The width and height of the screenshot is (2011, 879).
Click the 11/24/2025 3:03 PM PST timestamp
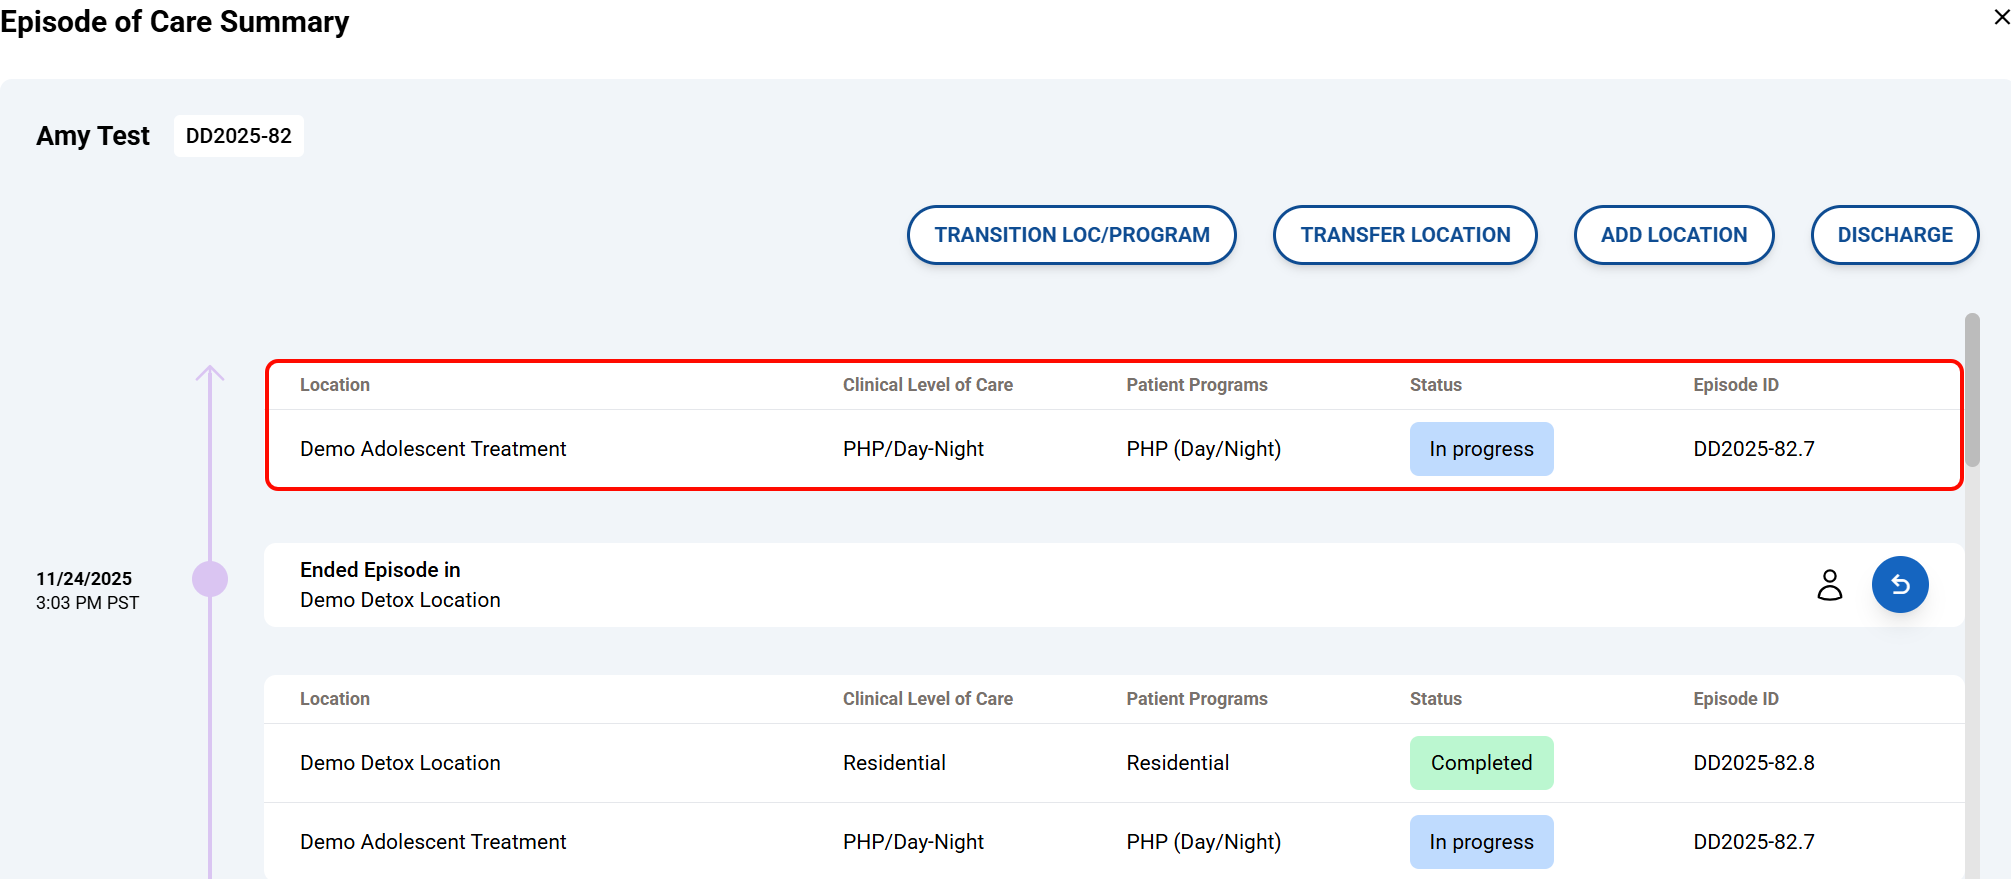pos(87,590)
